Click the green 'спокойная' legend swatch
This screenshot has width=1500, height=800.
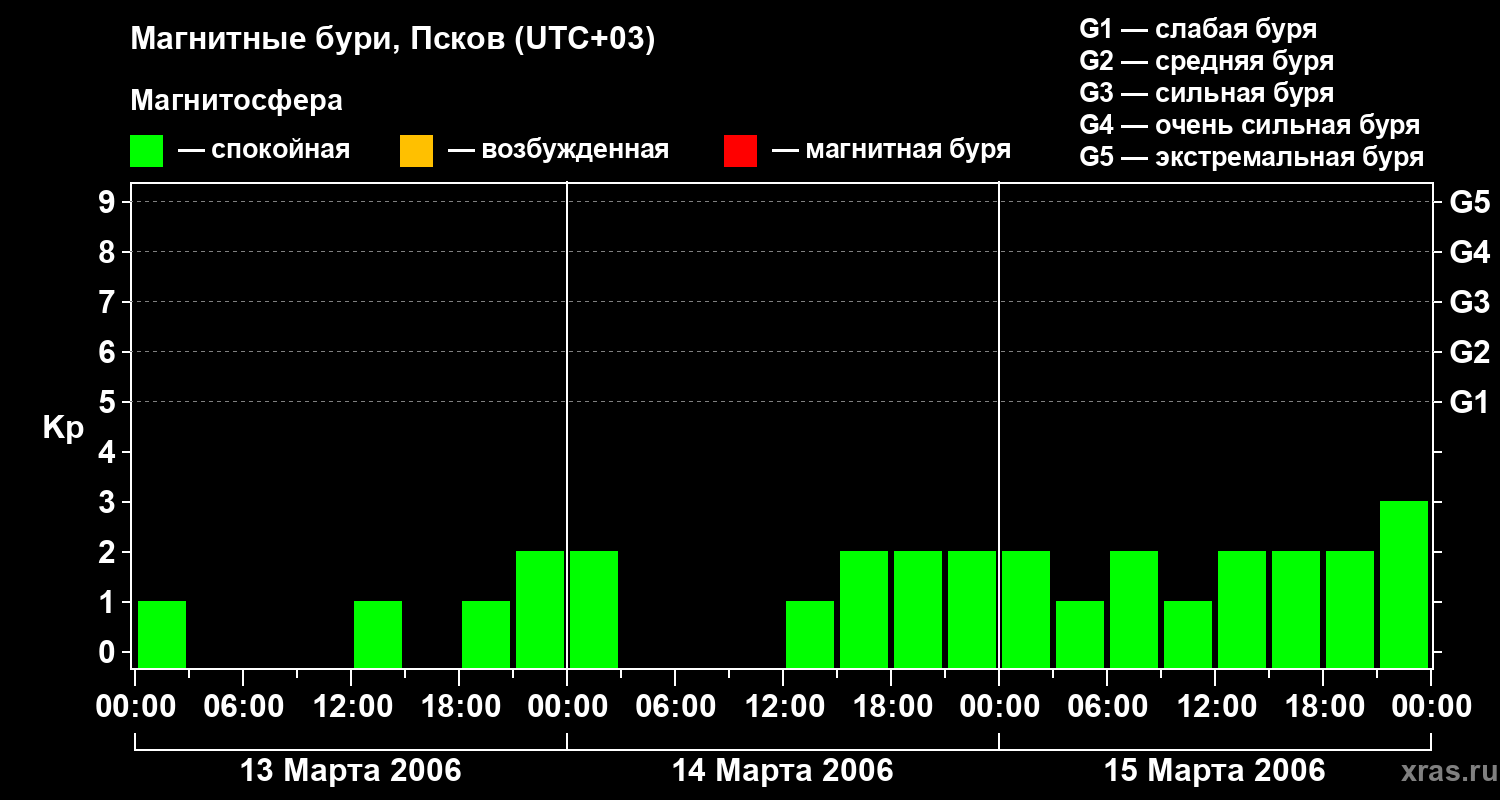pyautogui.click(x=146, y=151)
